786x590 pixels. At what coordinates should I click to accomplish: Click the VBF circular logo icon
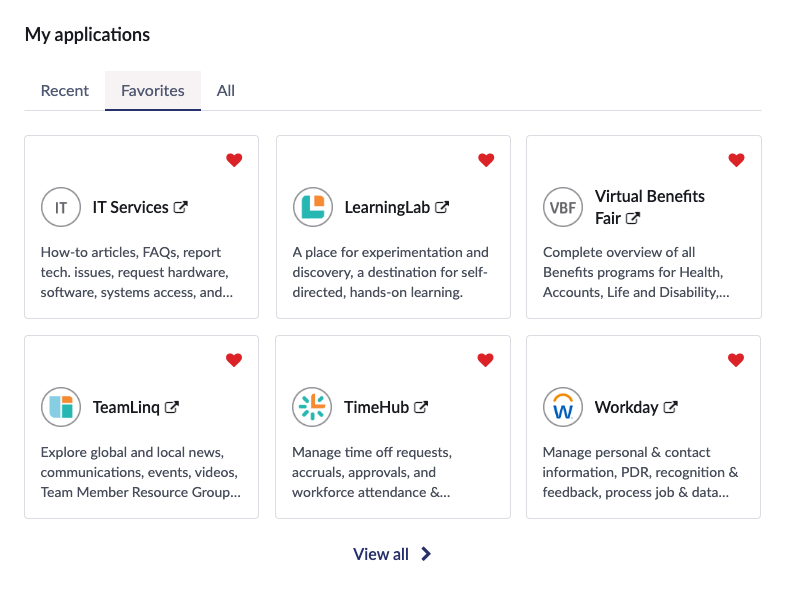coord(563,207)
